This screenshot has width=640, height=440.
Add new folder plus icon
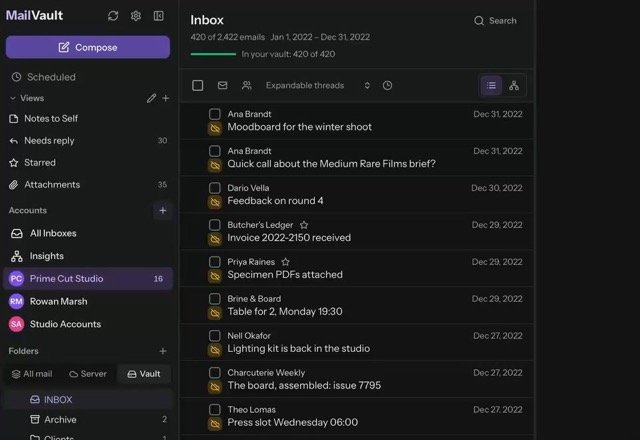(x=163, y=351)
